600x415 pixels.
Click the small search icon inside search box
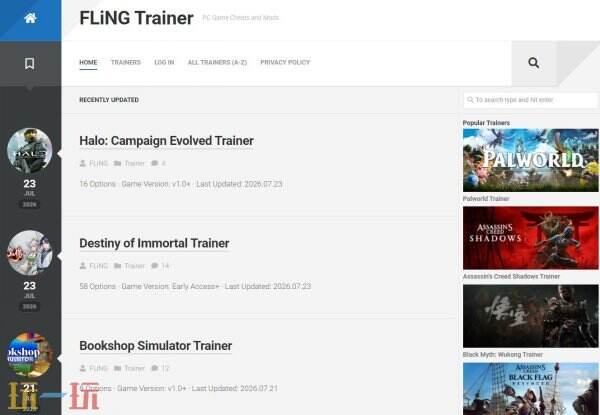point(470,100)
